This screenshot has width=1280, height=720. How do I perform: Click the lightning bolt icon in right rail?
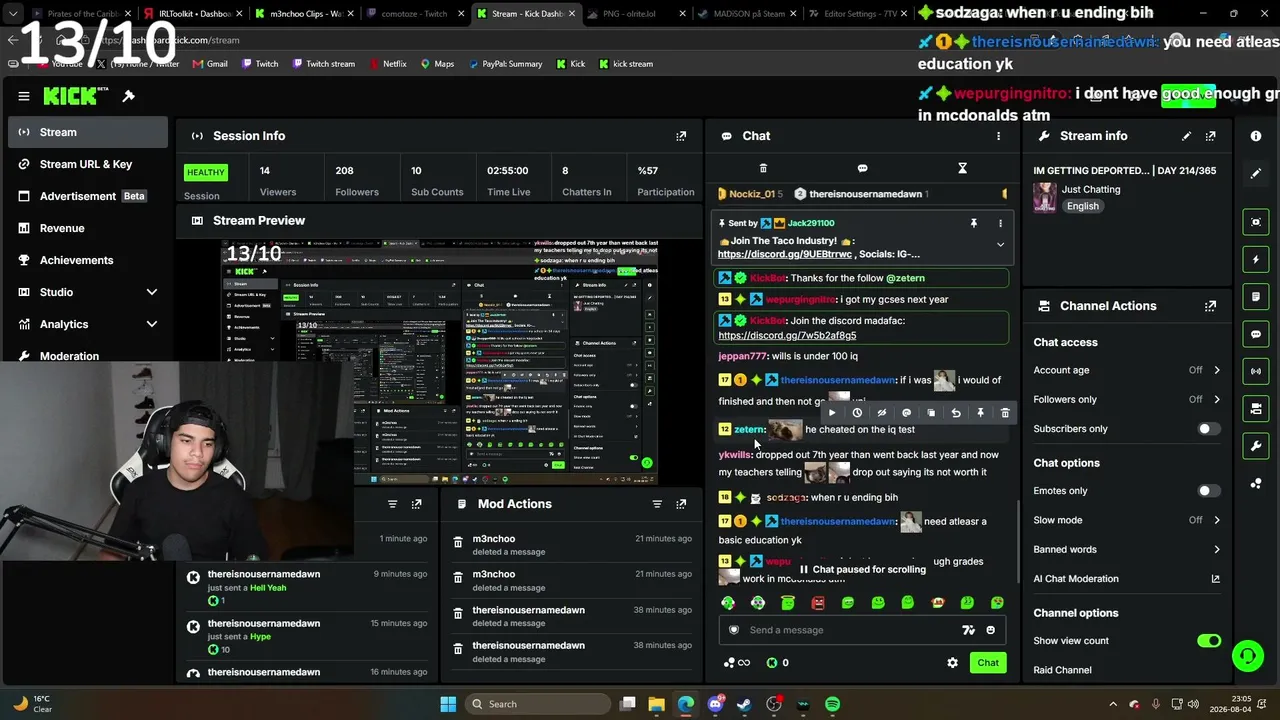[1256, 260]
